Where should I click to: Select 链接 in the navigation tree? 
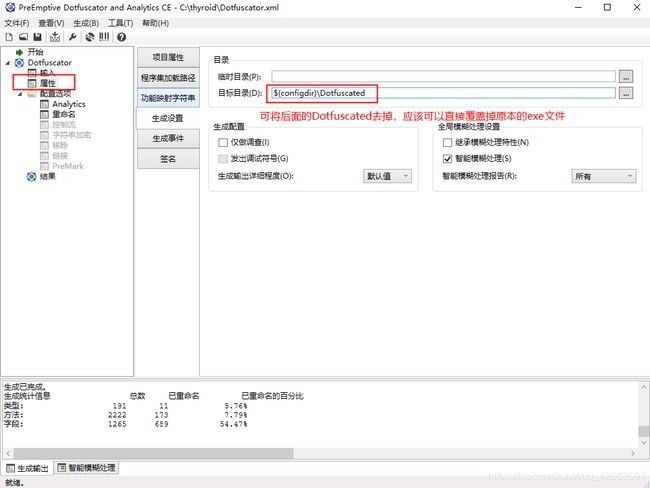60,156
